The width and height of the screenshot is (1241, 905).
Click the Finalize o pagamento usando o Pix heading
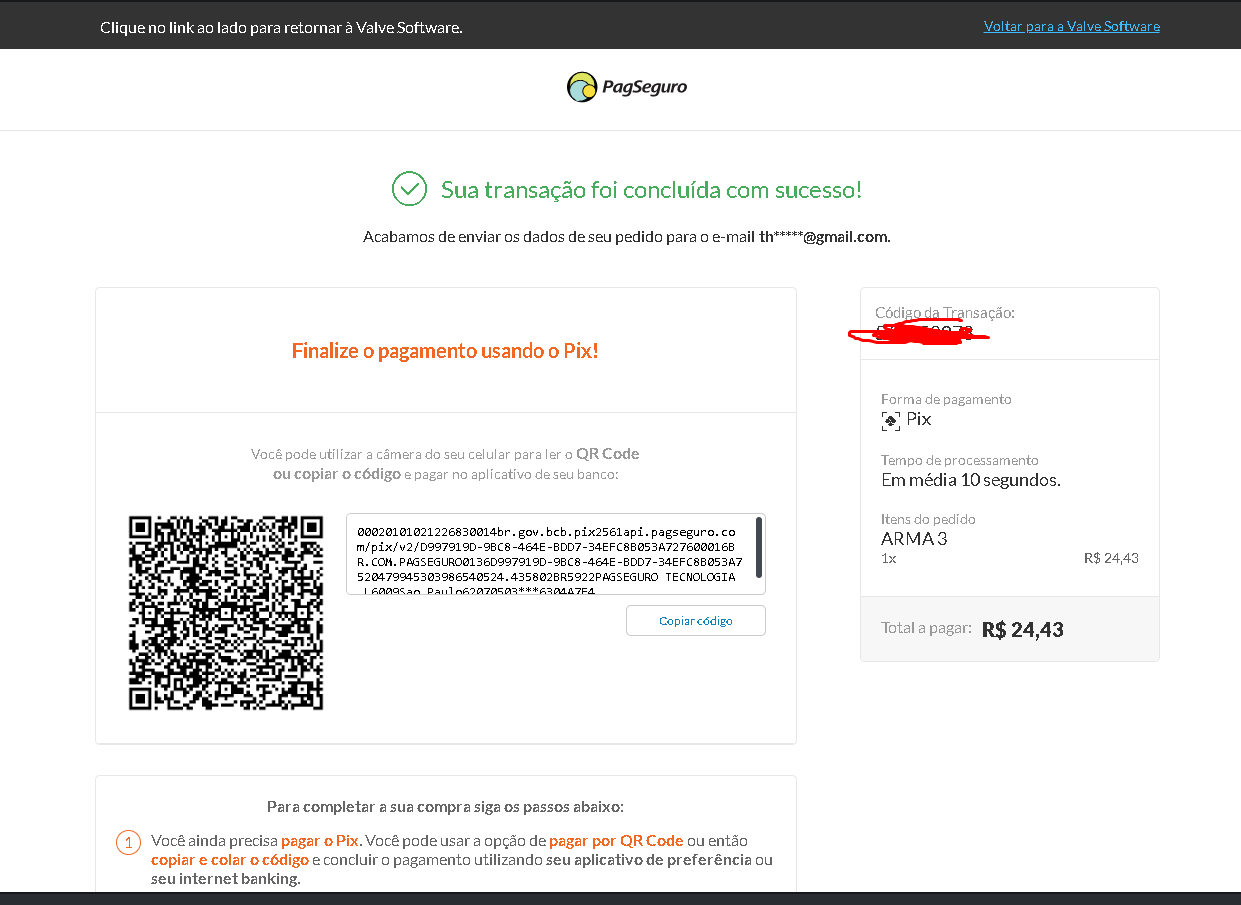click(445, 351)
